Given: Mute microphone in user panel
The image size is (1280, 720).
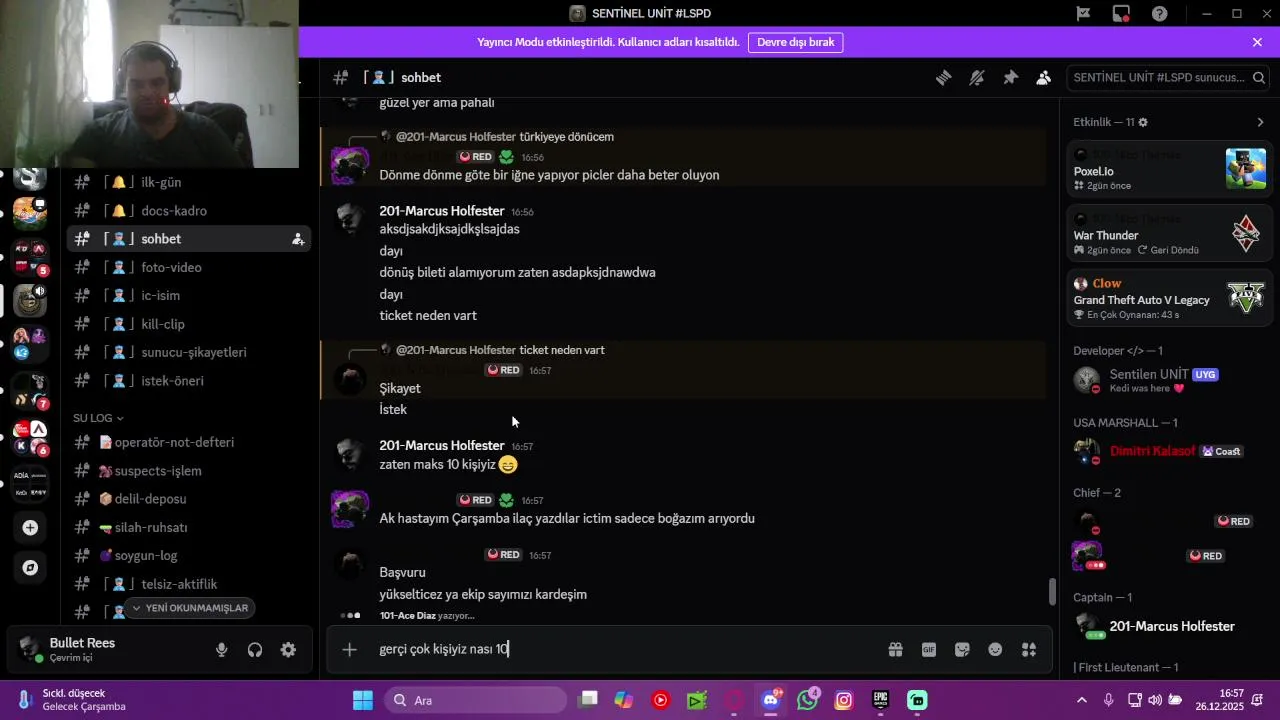Looking at the screenshot, I should click(x=222, y=650).
